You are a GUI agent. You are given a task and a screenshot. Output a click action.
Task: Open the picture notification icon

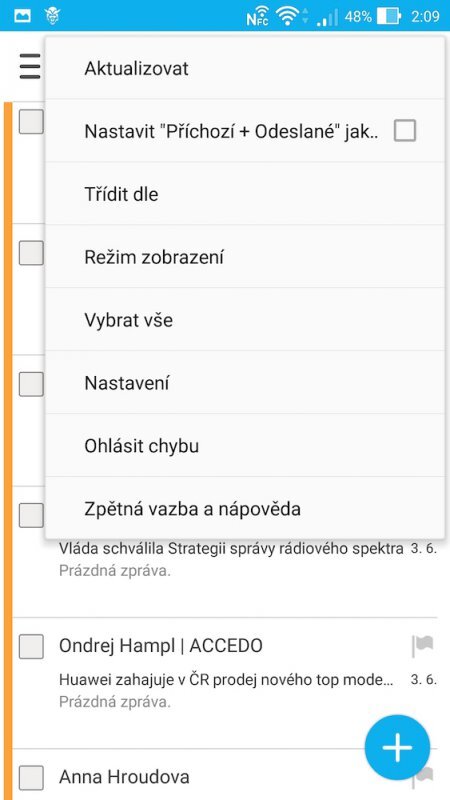[22, 16]
